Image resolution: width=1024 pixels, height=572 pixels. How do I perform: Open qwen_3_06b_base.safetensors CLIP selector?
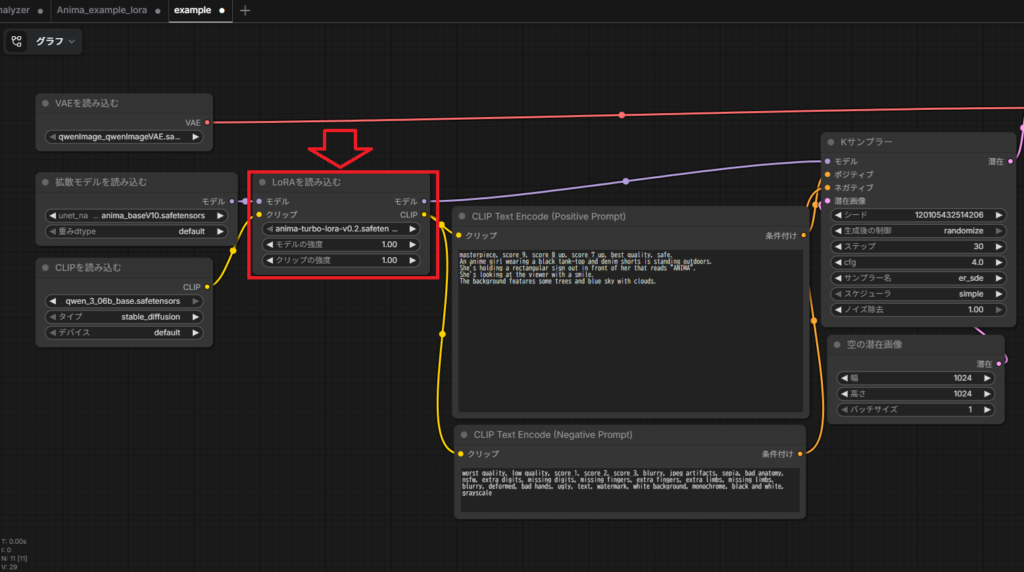click(x=124, y=301)
